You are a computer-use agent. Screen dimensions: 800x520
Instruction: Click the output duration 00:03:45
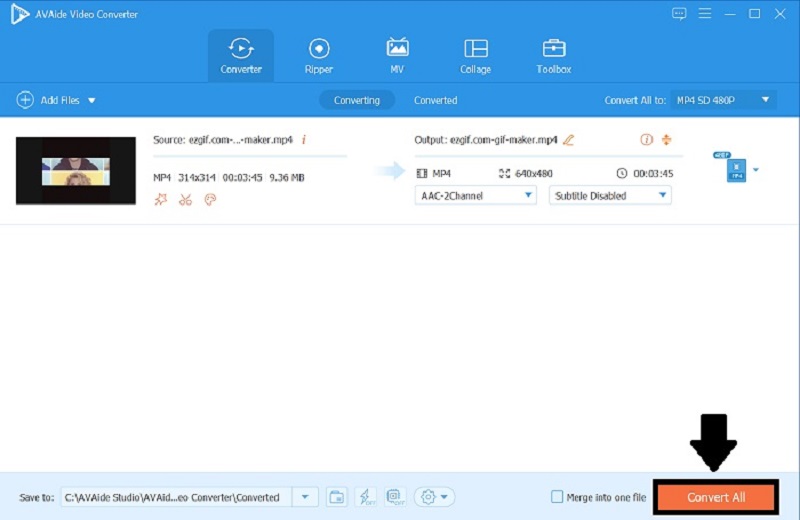coord(653,174)
